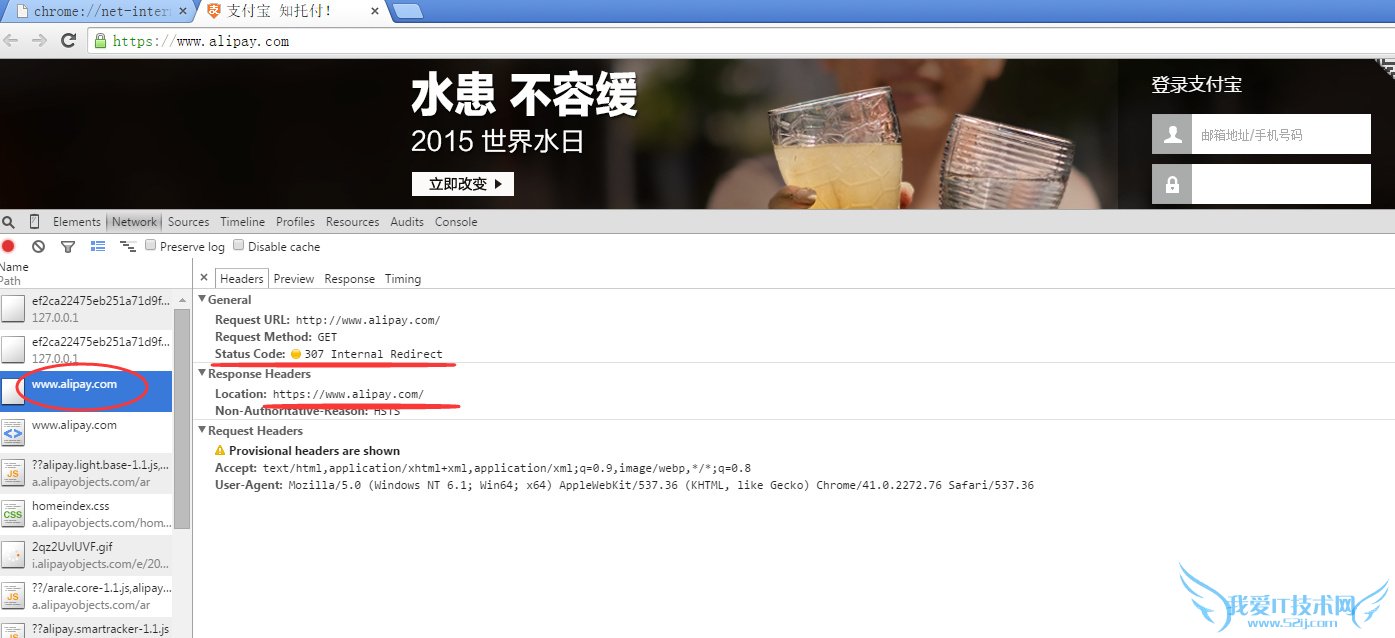Click the address bar URL
Screen dimensions: 1395x638
201,41
